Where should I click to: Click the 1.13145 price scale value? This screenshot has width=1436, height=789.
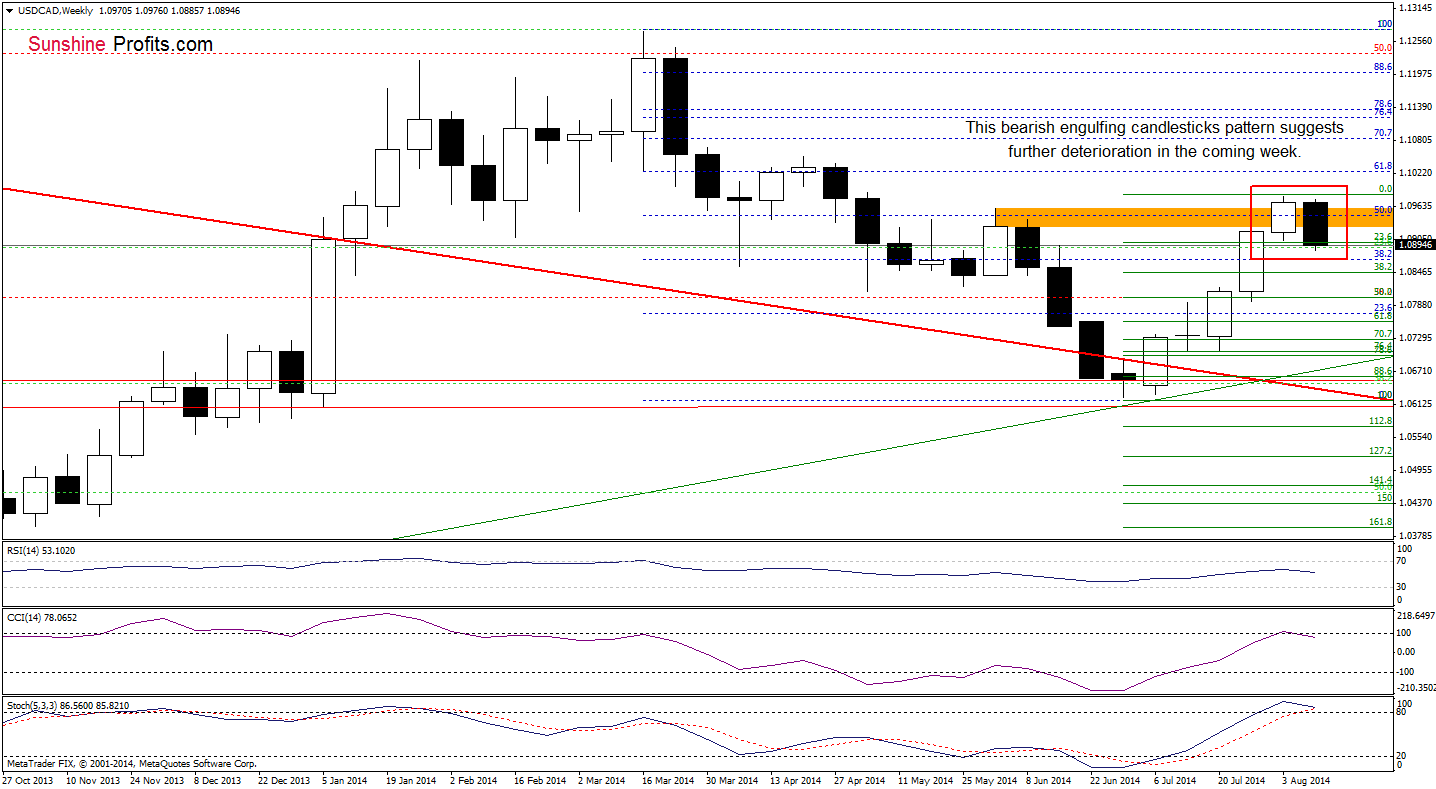pyautogui.click(x=1416, y=7)
